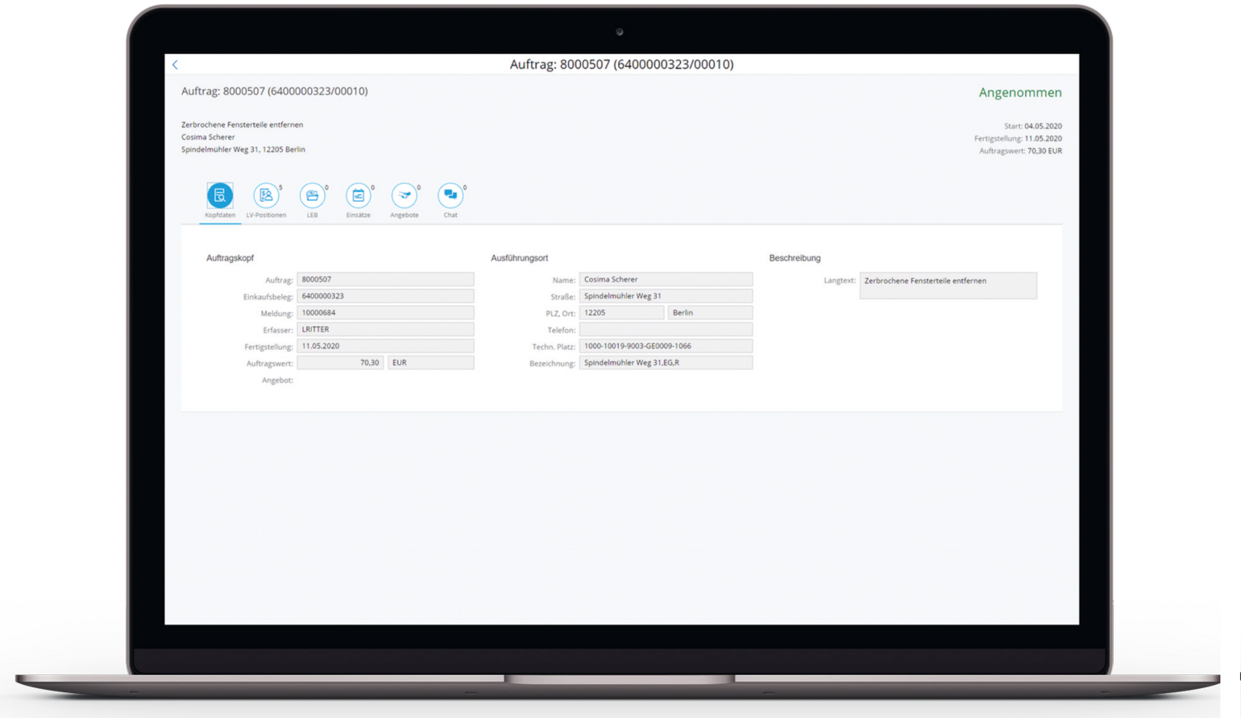This screenshot has height=718, width=1241.
Task: Open the LV-Positionen tab icon
Action: coord(266,196)
